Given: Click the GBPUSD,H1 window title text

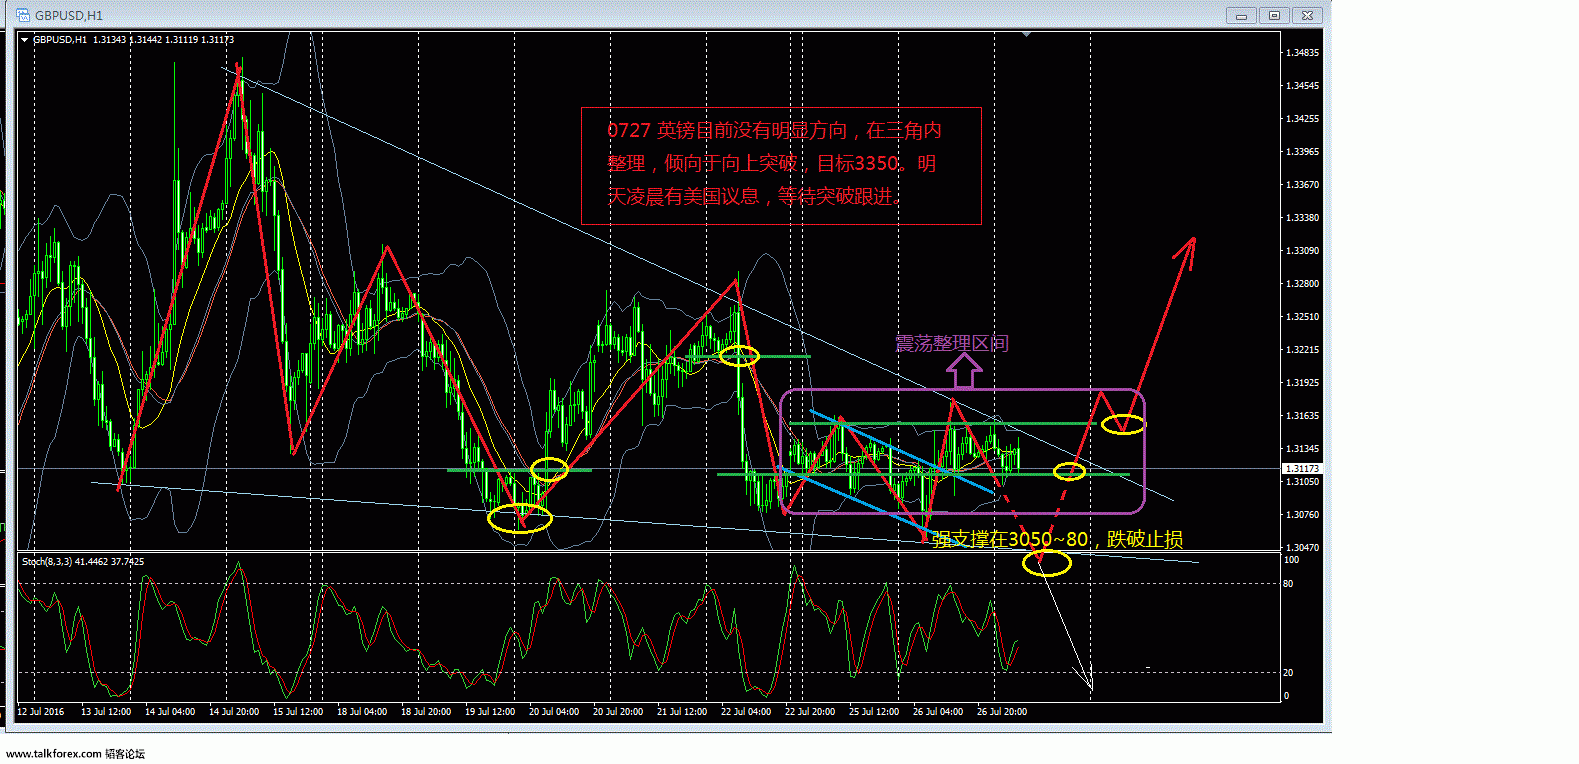Looking at the screenshot, I should (x=69, y=15).
